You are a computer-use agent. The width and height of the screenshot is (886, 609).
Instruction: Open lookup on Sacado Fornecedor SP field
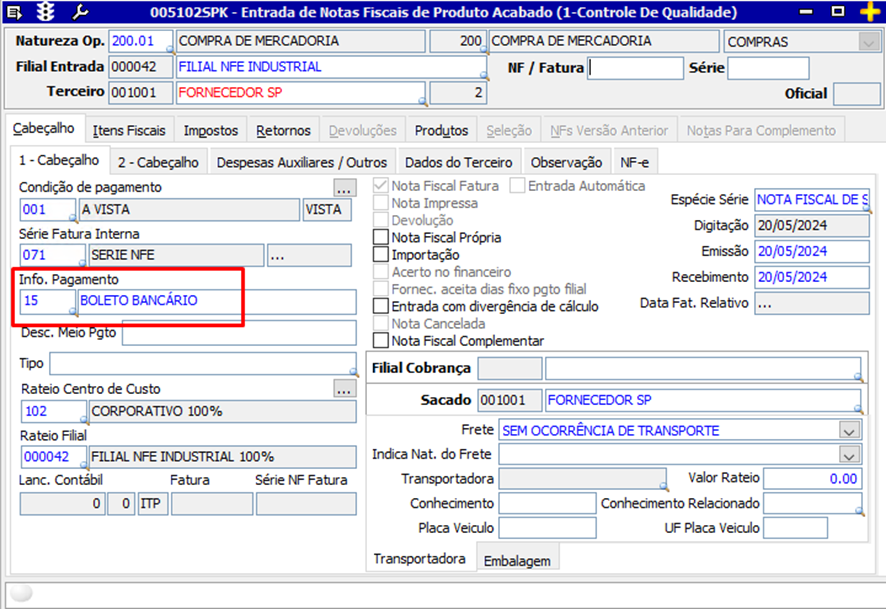click(x=858, y=408)
